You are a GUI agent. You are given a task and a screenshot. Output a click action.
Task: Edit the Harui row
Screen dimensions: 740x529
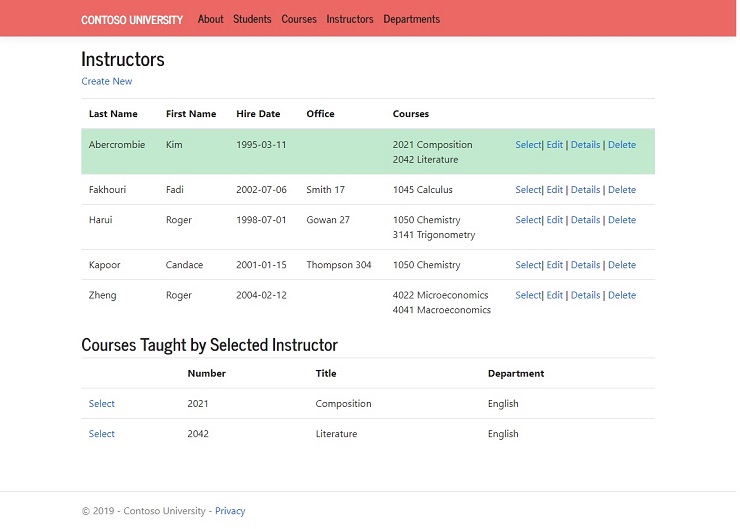(555, 220)
